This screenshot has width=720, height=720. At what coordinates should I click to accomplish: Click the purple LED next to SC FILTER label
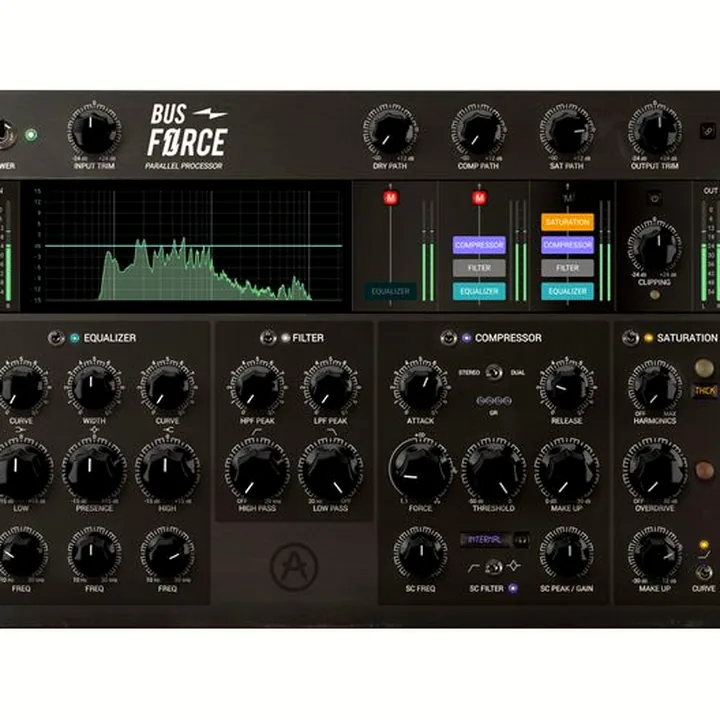click(513, 588)
